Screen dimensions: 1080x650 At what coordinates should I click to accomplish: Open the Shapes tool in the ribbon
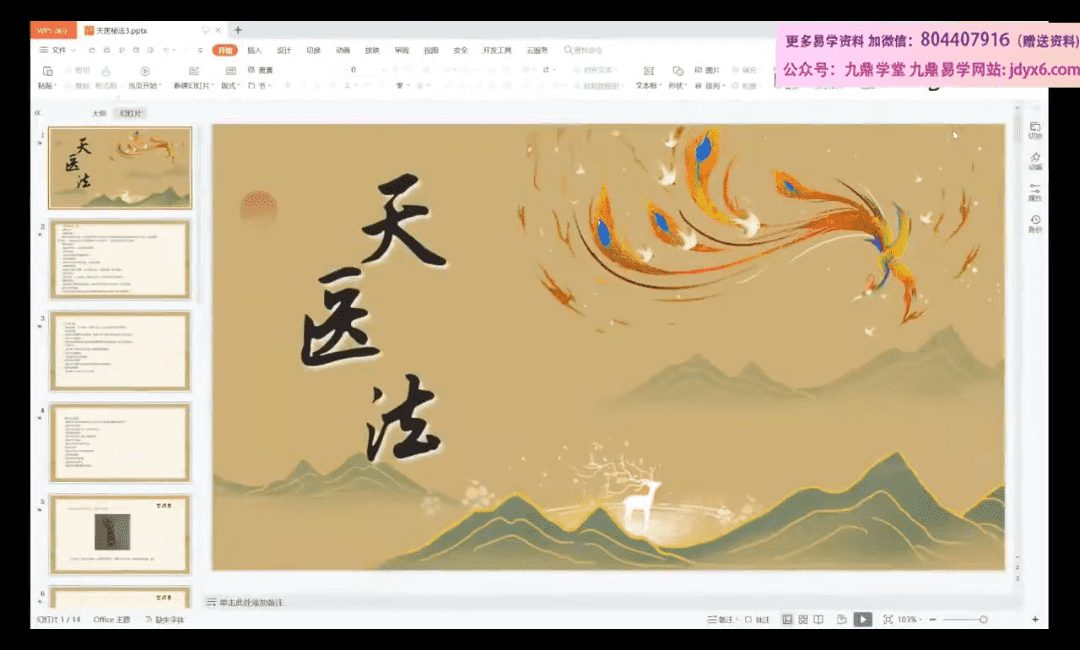(677, 72)
